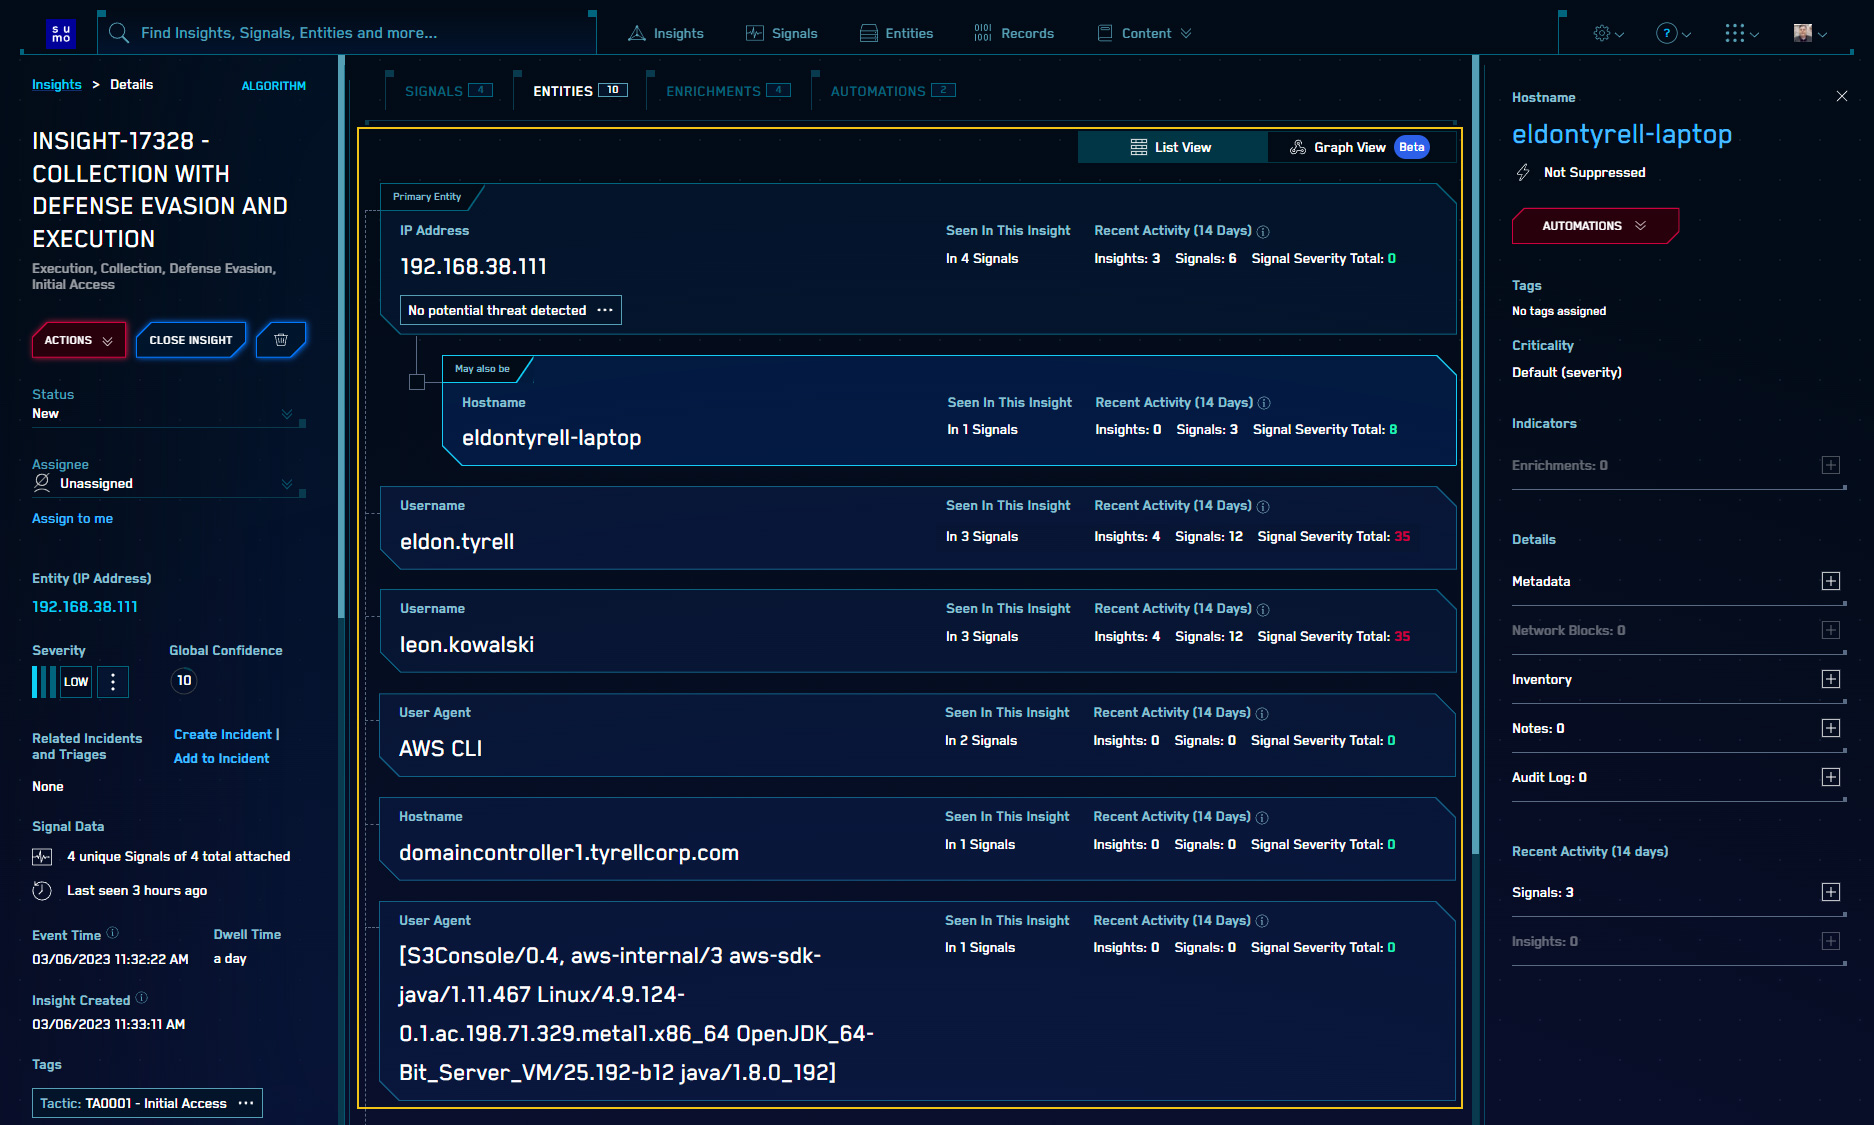Screen dimensions: 1874x1125
Task: Switch to the SIGNALS tab
Action: point(436,90)
